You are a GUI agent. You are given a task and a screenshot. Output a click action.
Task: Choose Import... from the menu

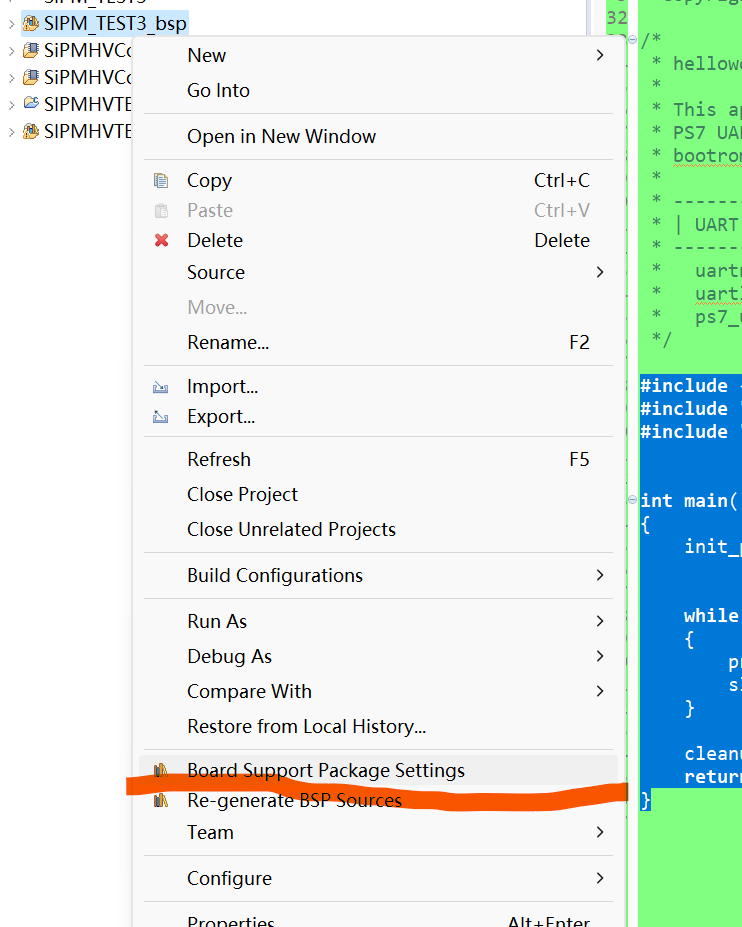click(378, 387)
